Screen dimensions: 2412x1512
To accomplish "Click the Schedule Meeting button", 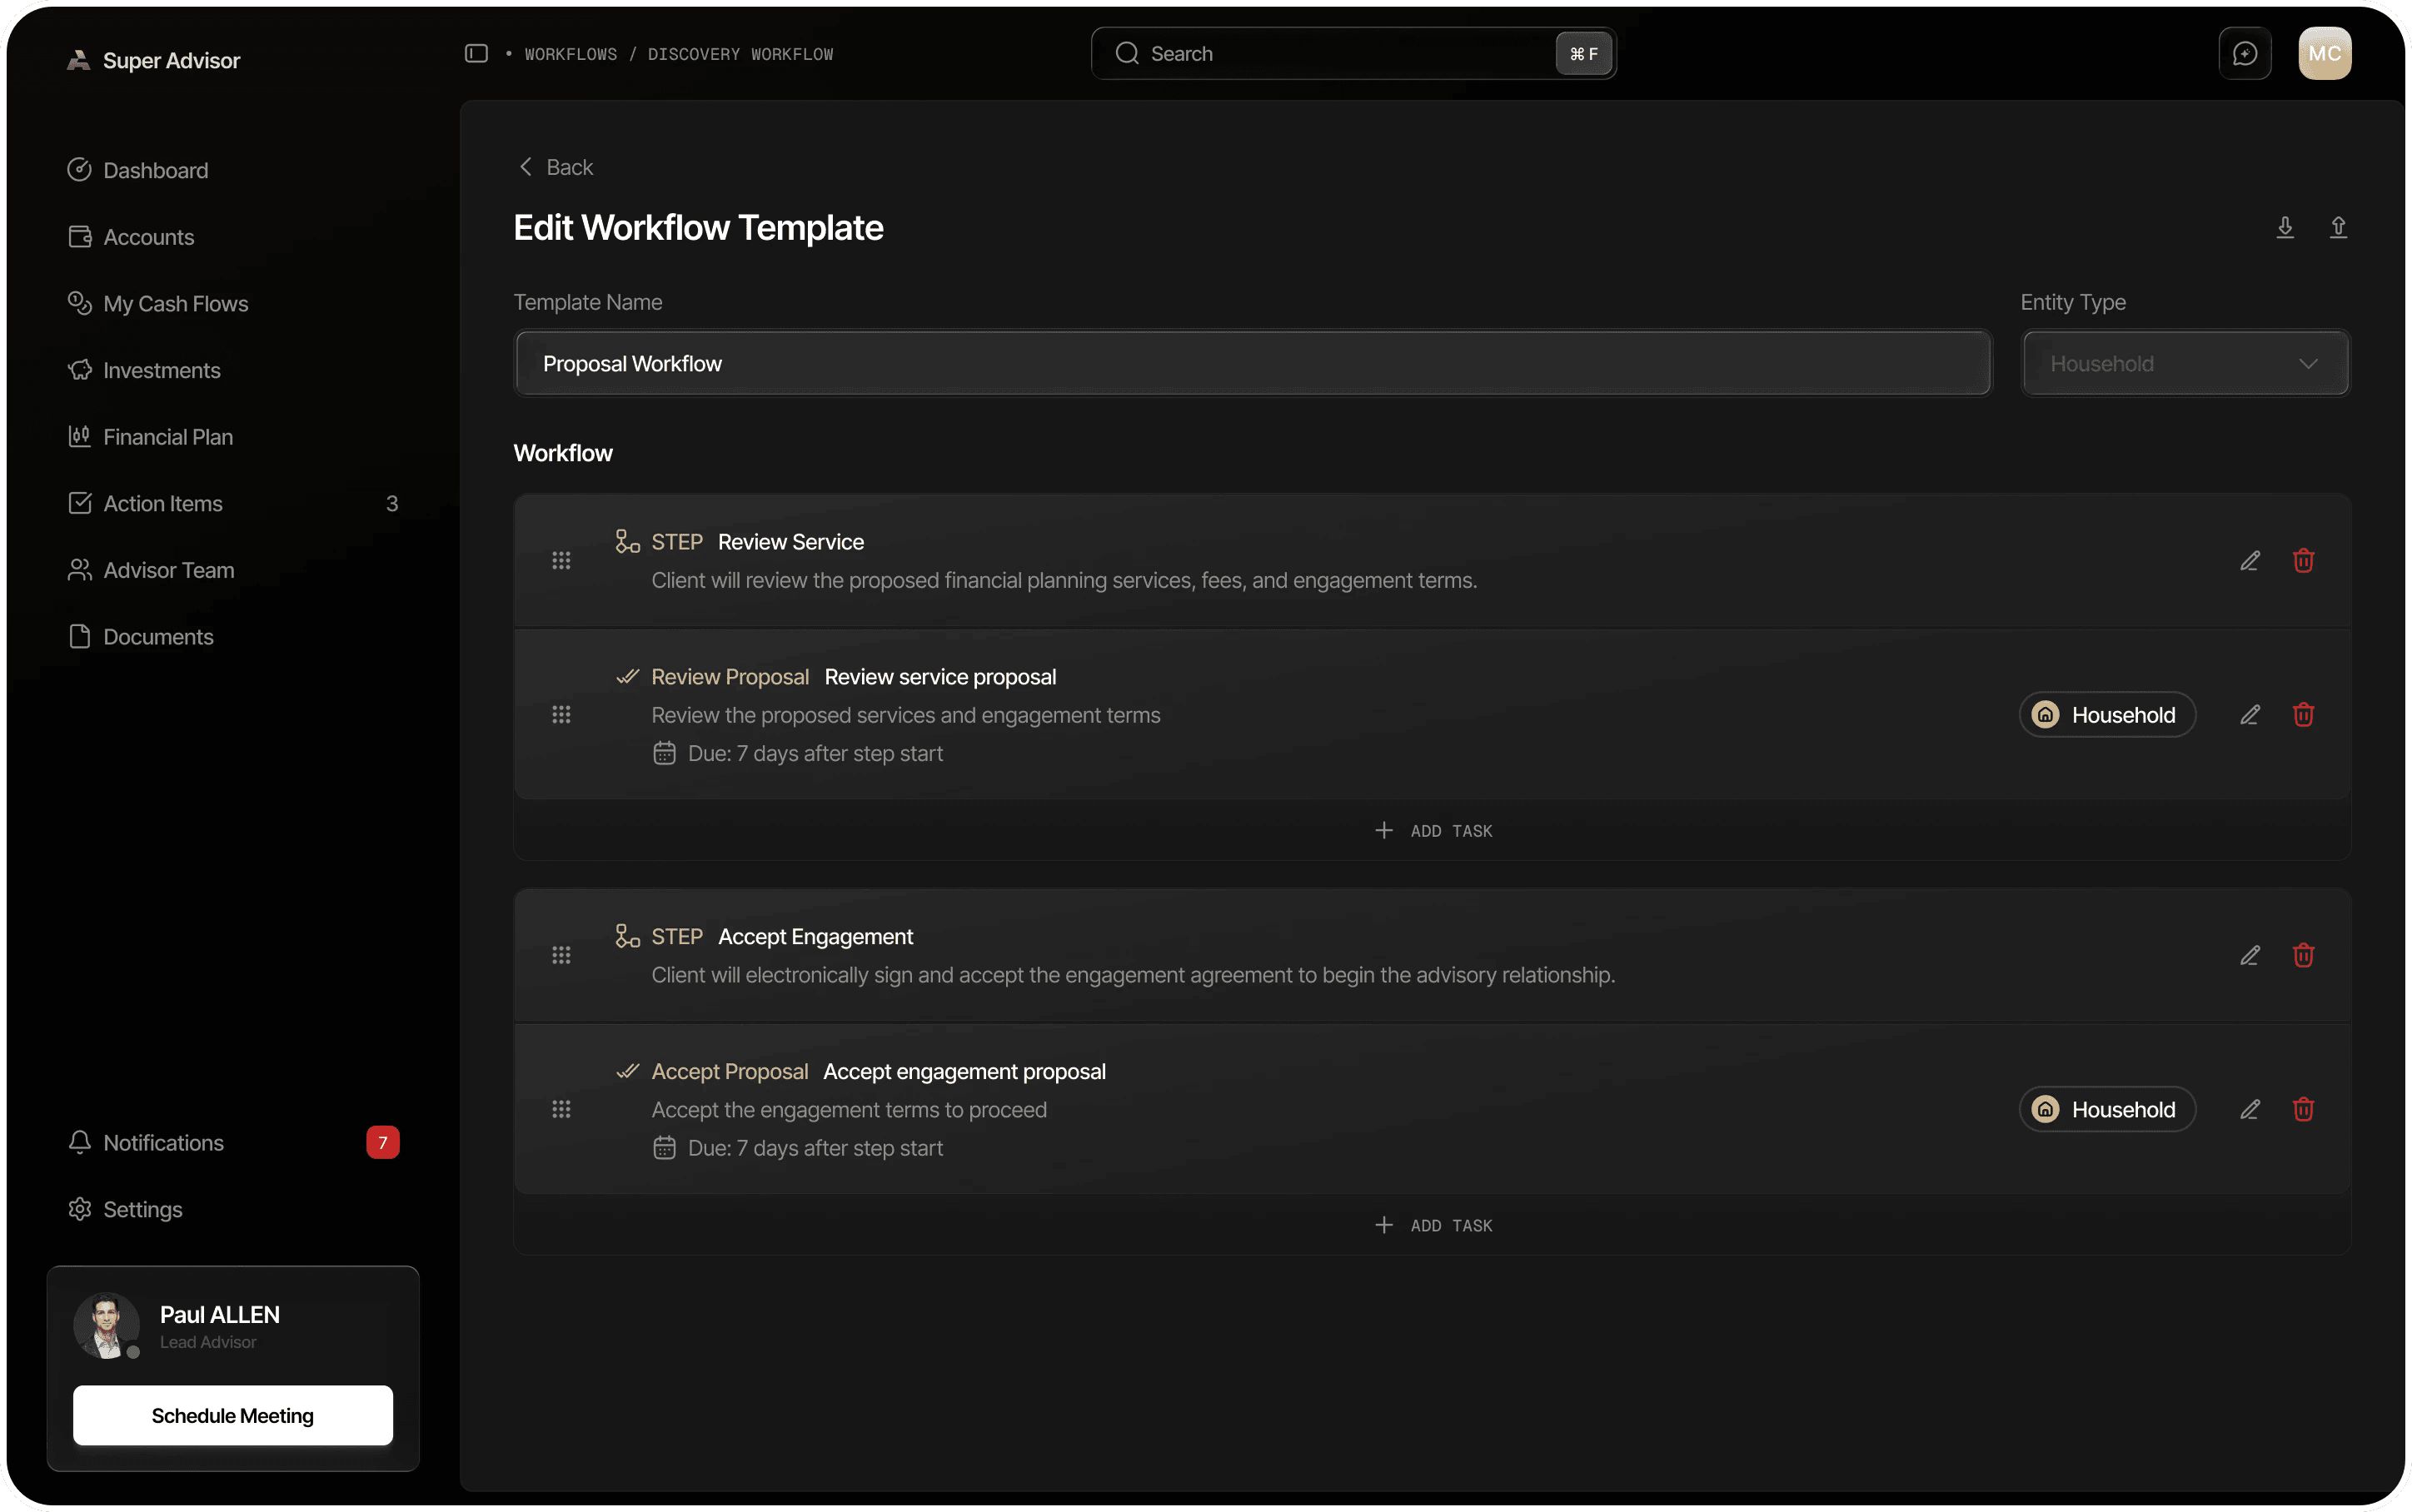I will tap(233, 1416).
